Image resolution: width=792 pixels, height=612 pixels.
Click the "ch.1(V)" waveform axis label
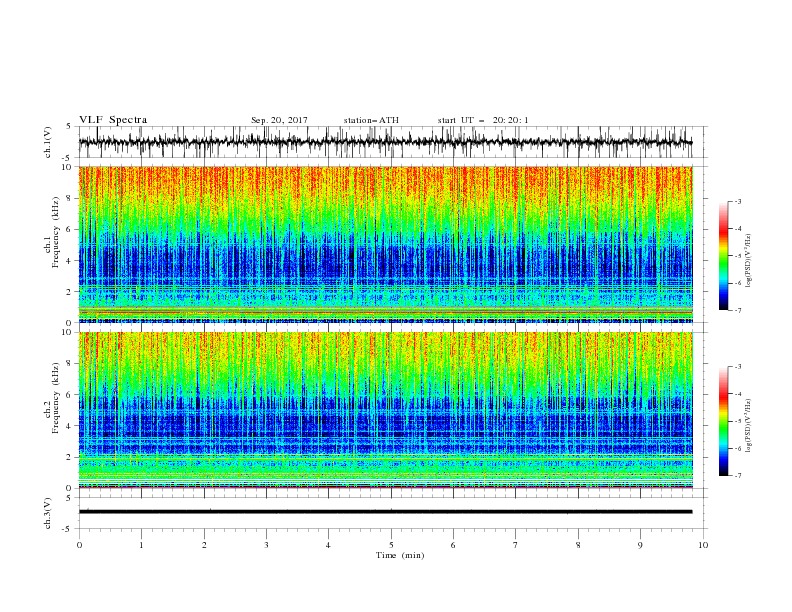pyautogui.click(x=48, y=142)
